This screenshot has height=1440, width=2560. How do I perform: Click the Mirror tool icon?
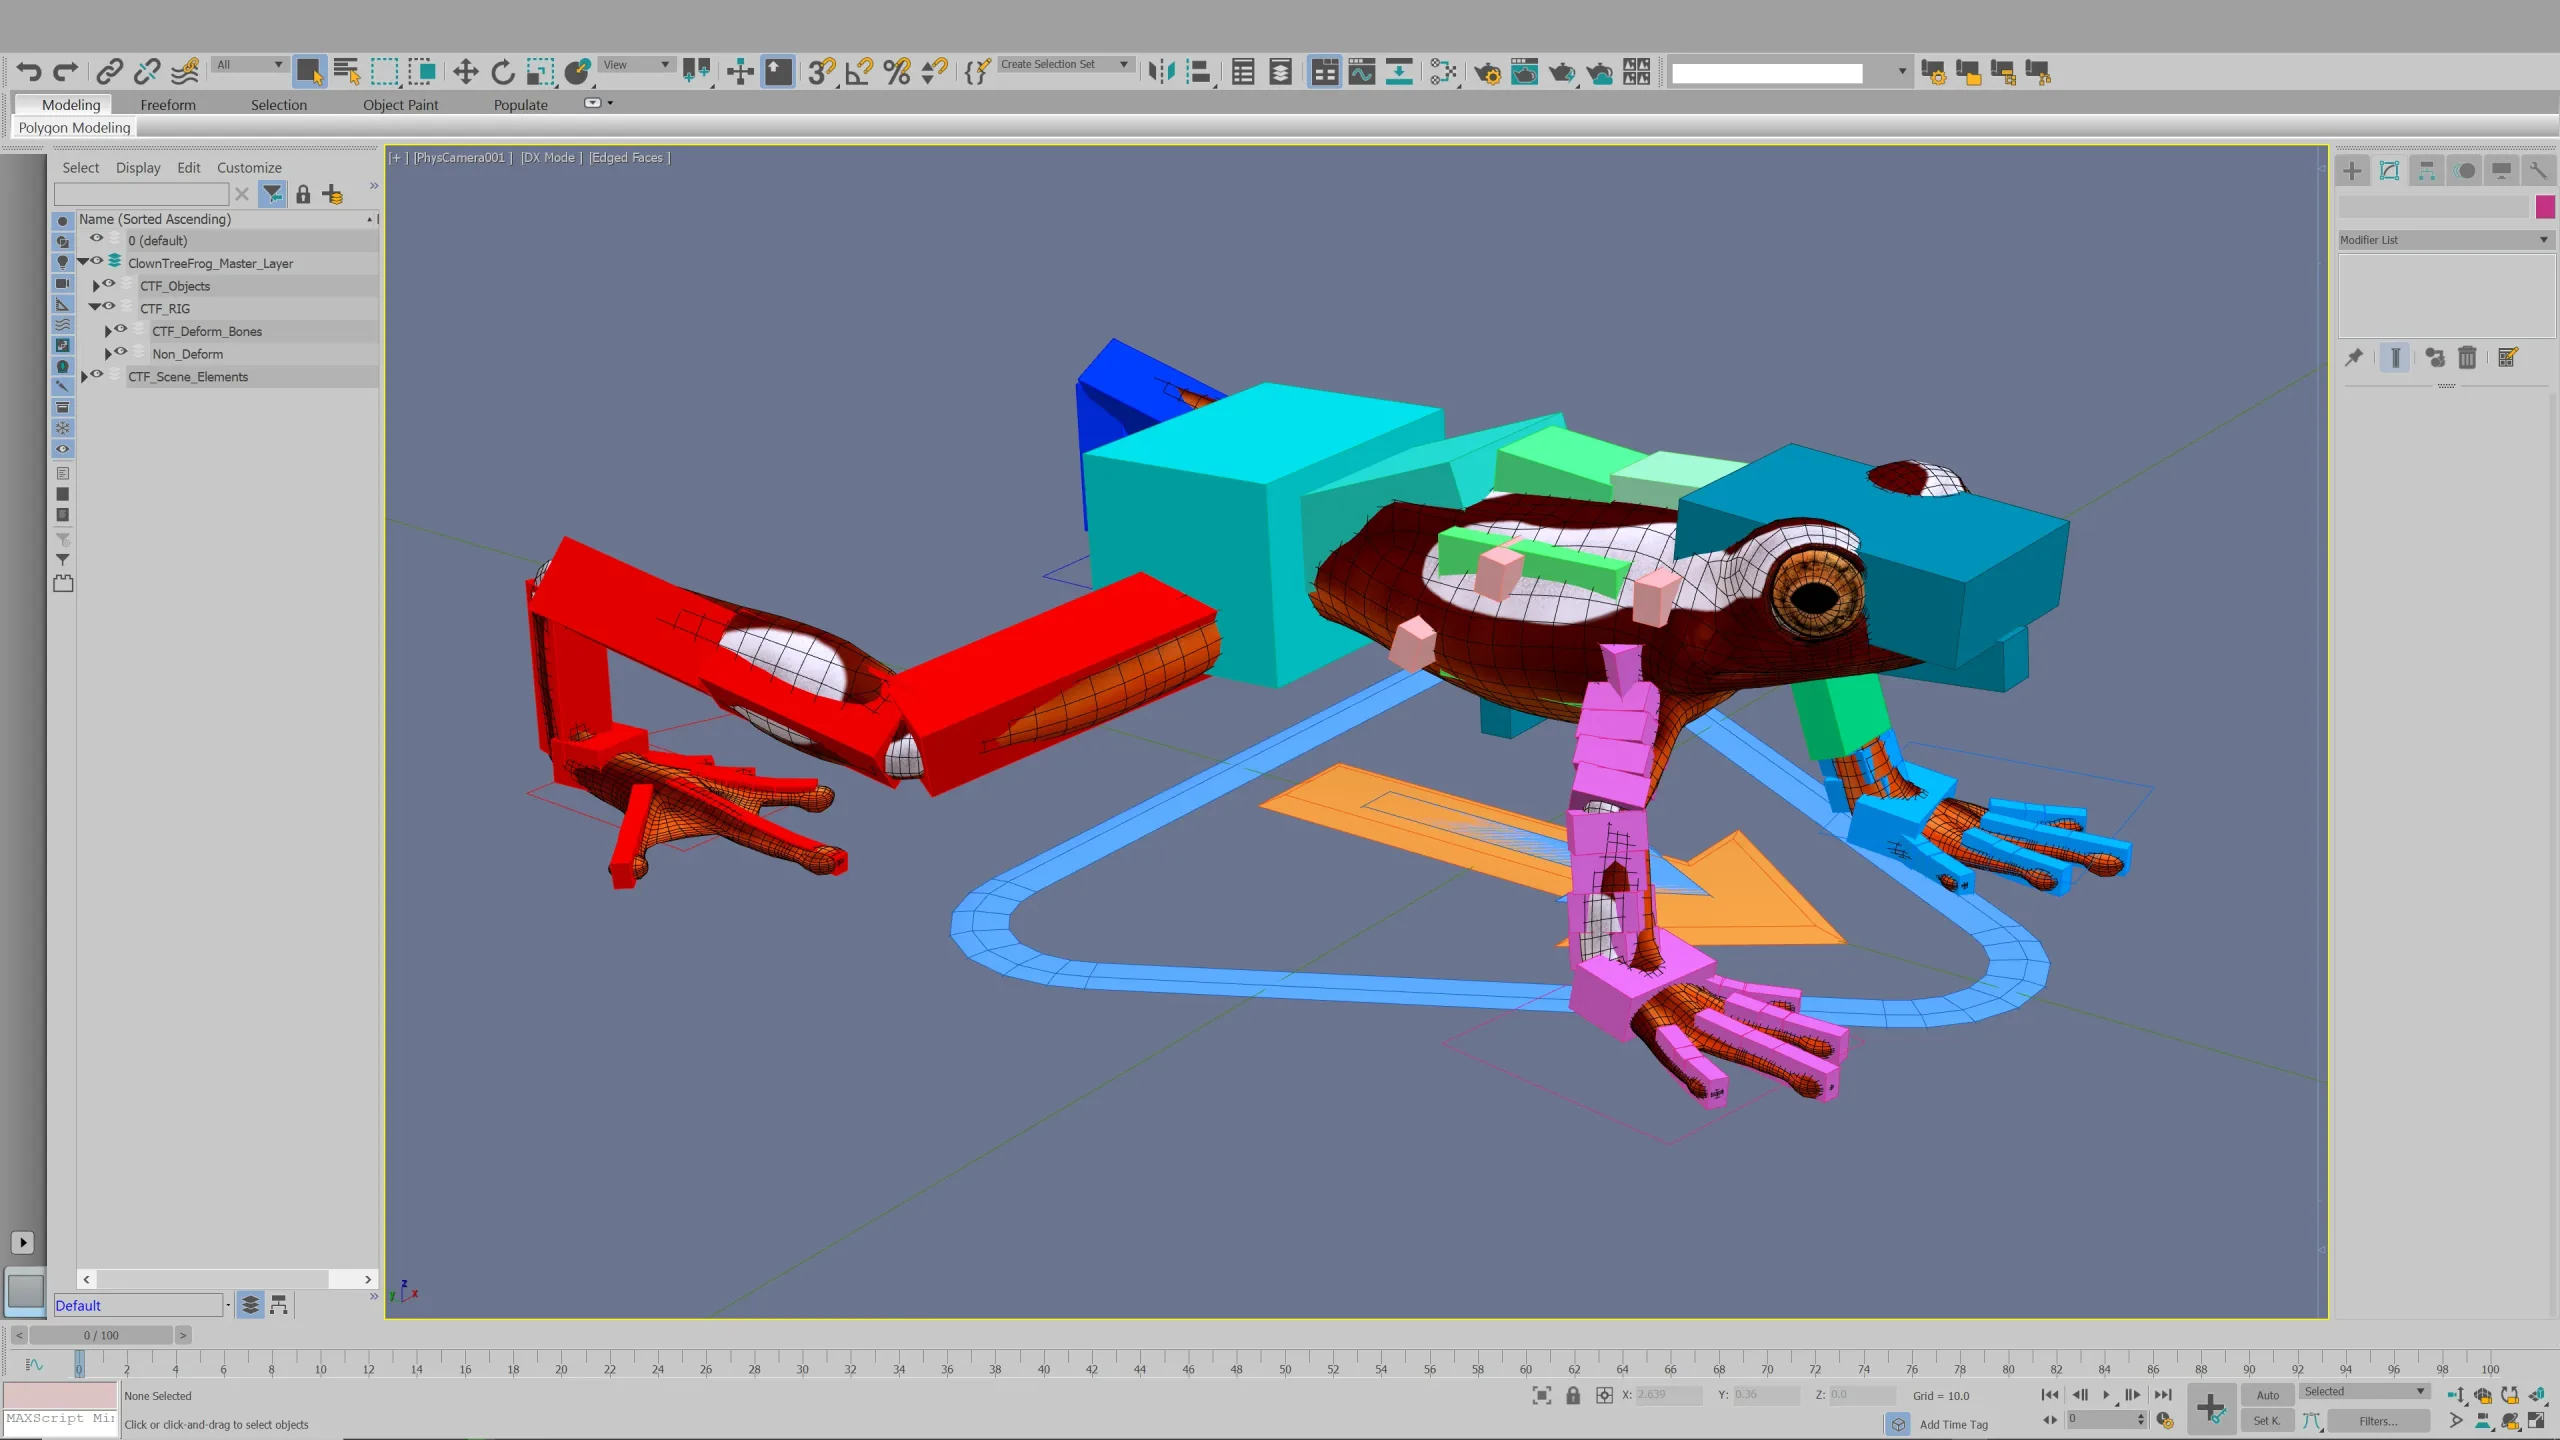(x=1161, y=71)
